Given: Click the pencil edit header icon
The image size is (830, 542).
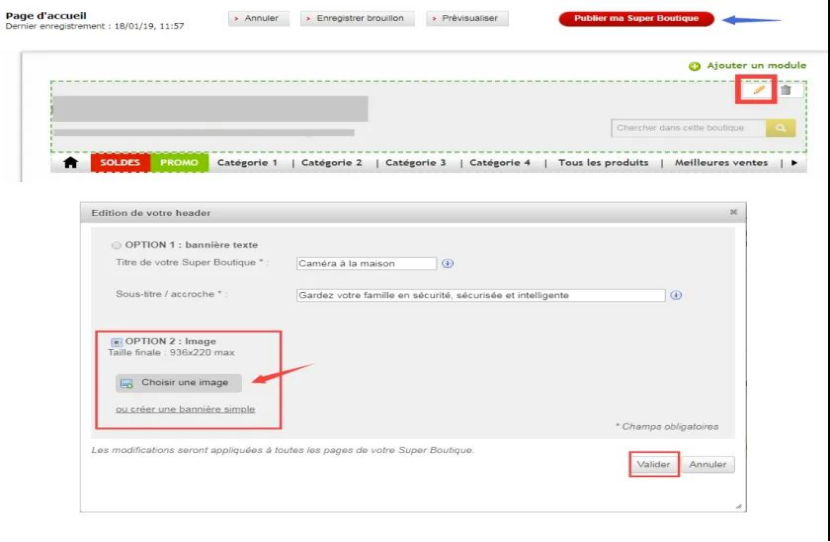Looking at the screenshot, I should [x=759, y=90].
